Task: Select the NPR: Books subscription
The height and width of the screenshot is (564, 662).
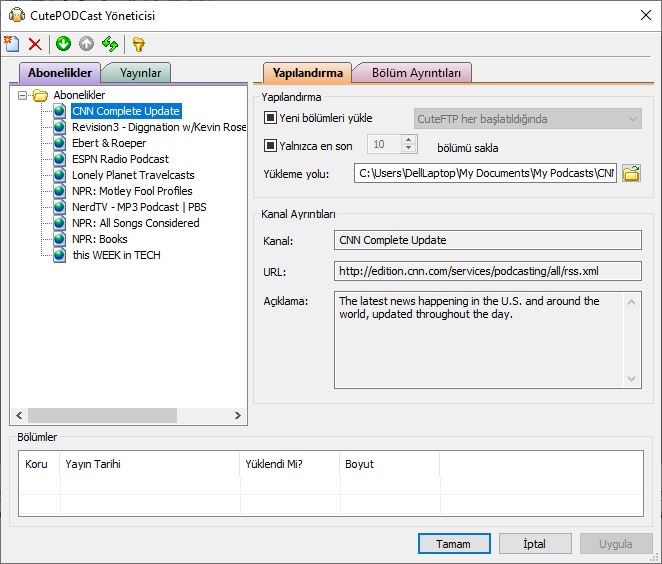Action: click(100, 239)
